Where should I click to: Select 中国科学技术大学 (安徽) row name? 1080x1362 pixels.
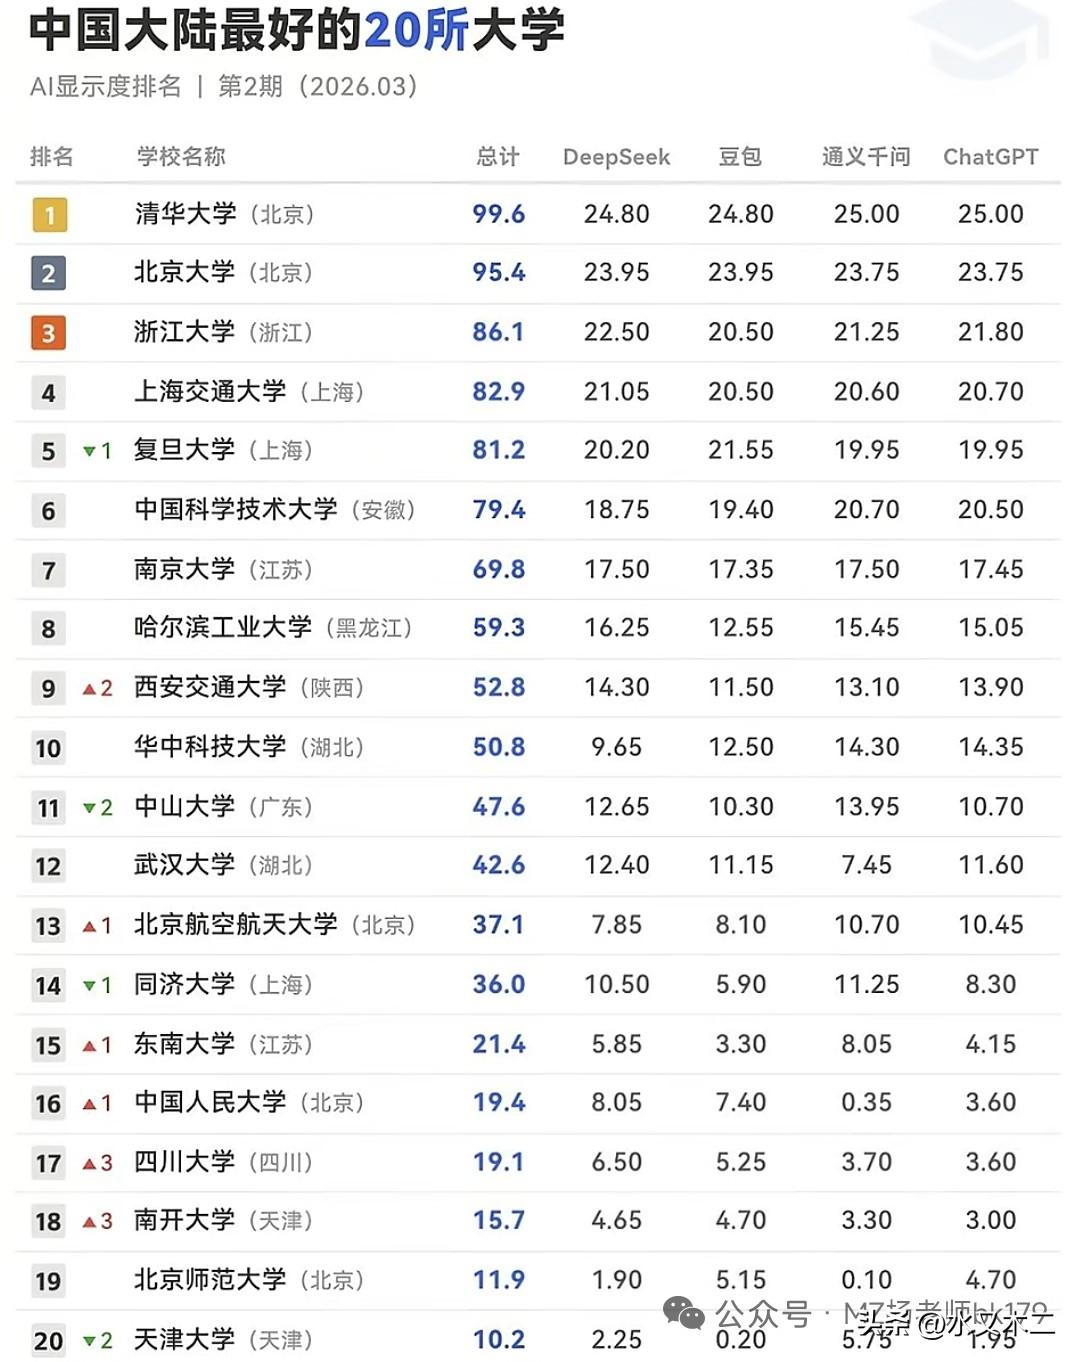point(275,509)
